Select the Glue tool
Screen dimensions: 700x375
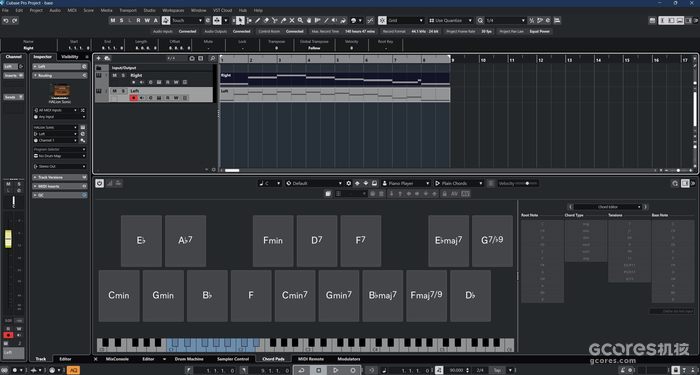pos(283,21)
